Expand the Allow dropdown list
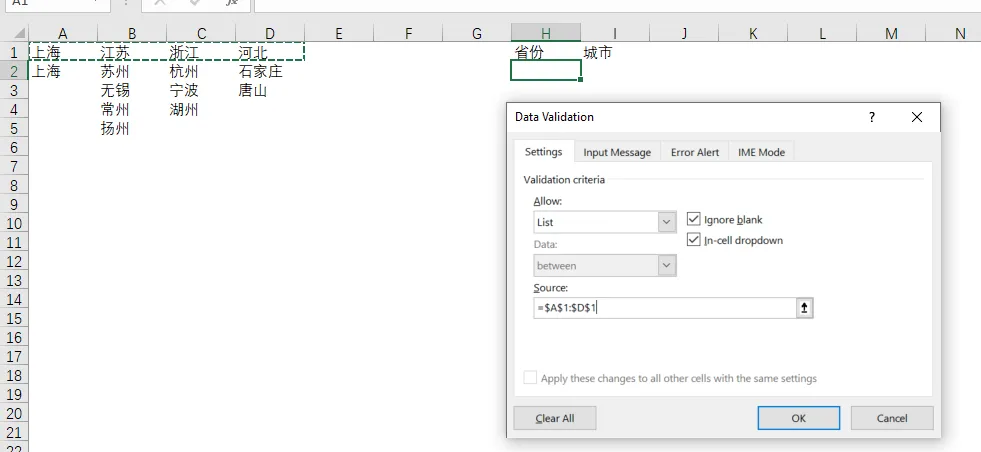The image size is (981, 452). pyautogui.click(x=666, y=222)
